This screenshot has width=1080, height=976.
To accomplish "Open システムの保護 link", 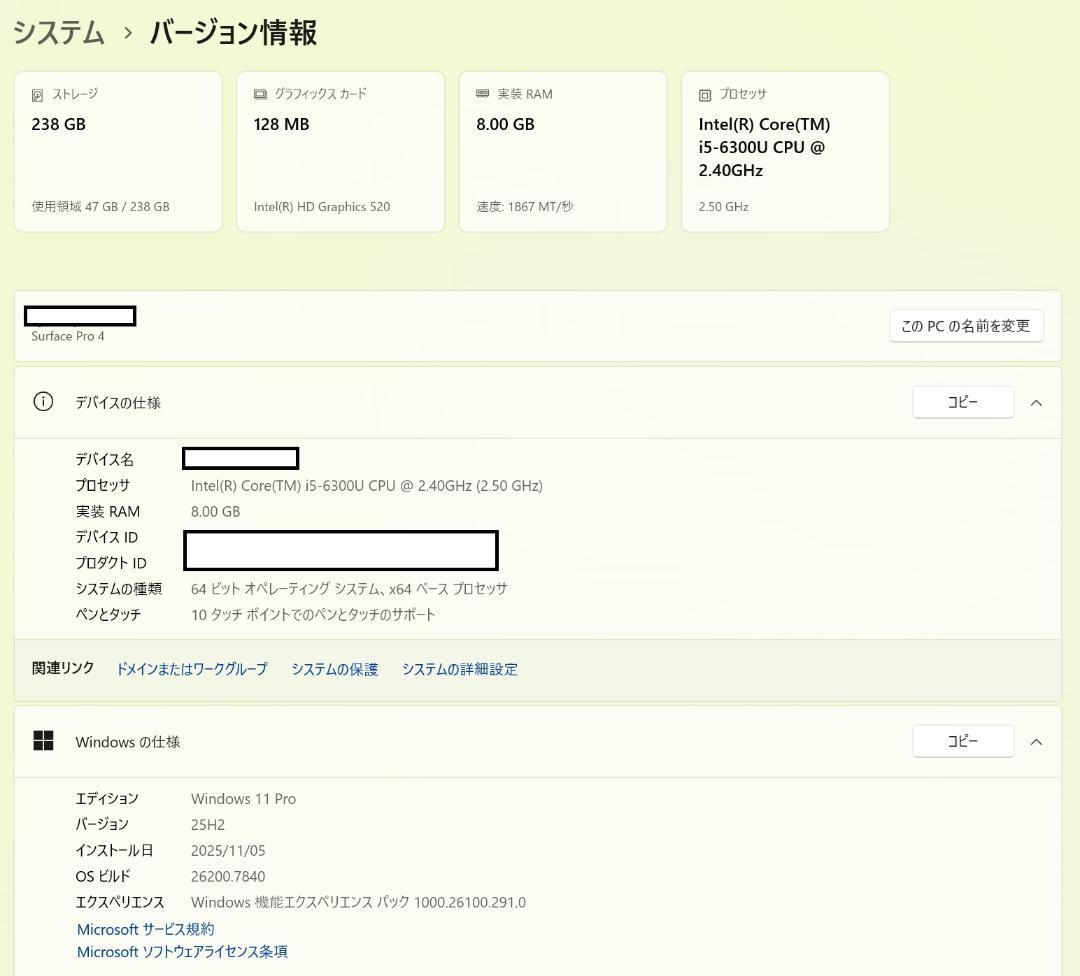I will coord(334,669).
